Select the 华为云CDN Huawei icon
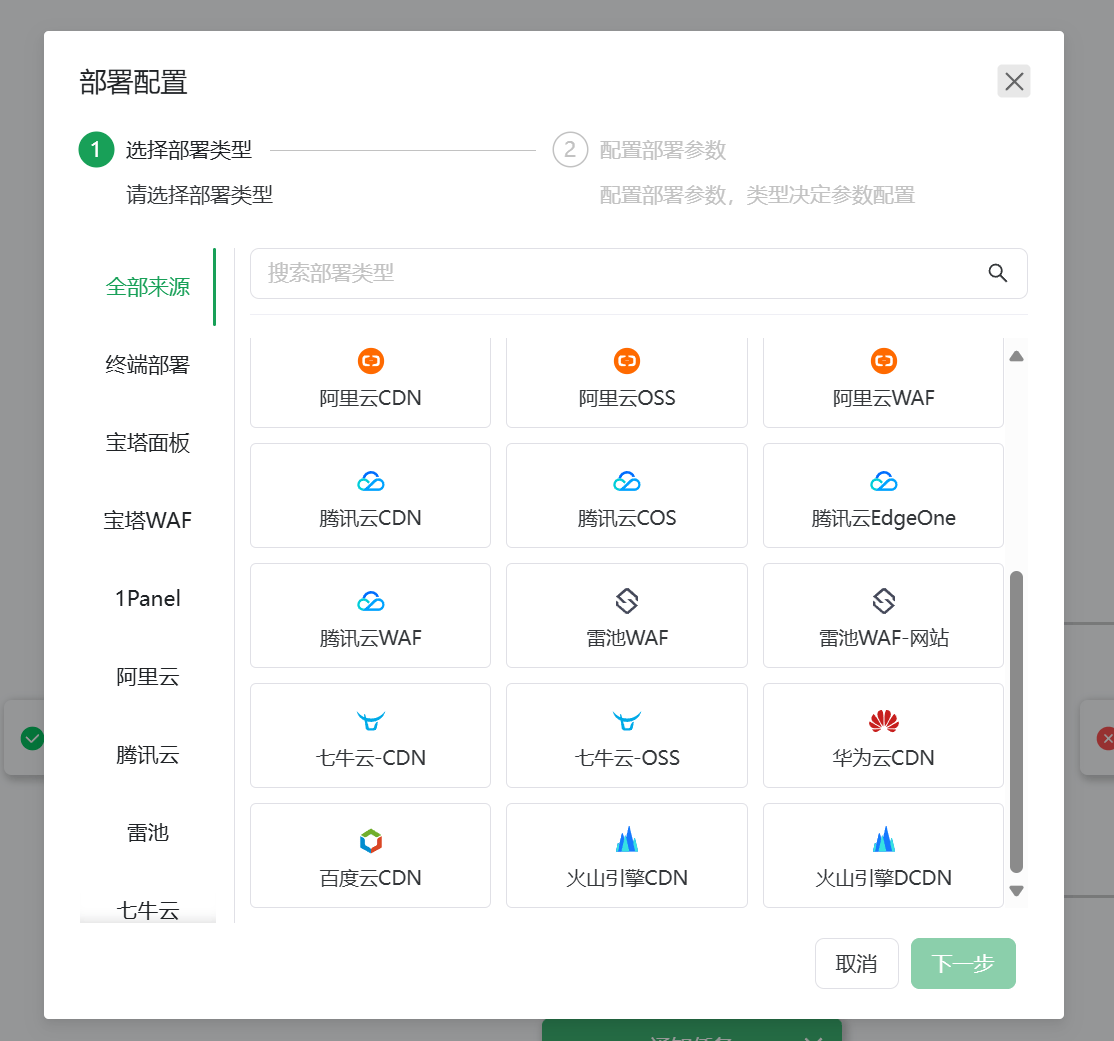The height and width of the screenshot is (1041, 1114). click(x=883, y=721)
